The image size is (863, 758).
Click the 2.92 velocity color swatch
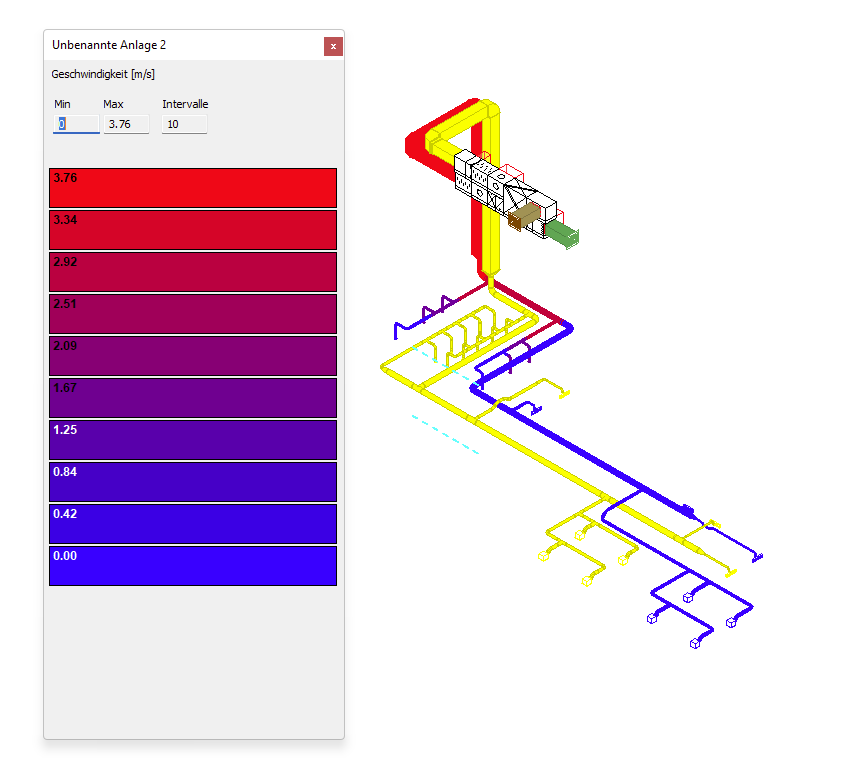pos(192,272)
